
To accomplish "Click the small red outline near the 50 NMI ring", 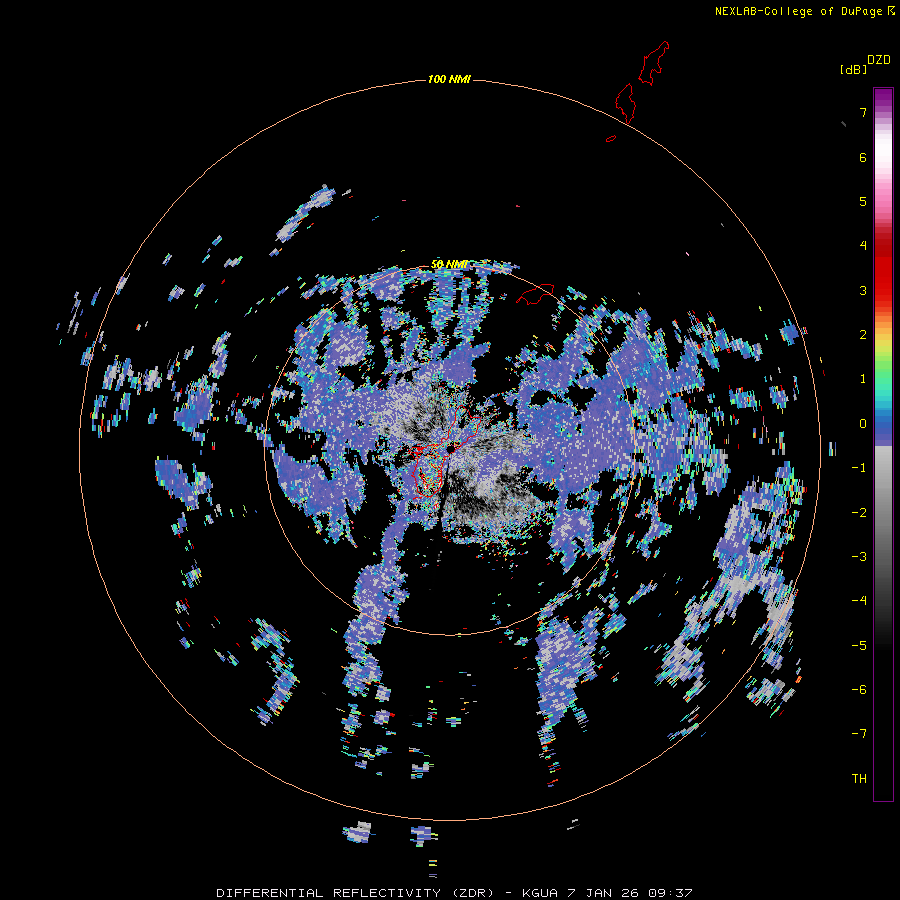I will tap(535, 294).
